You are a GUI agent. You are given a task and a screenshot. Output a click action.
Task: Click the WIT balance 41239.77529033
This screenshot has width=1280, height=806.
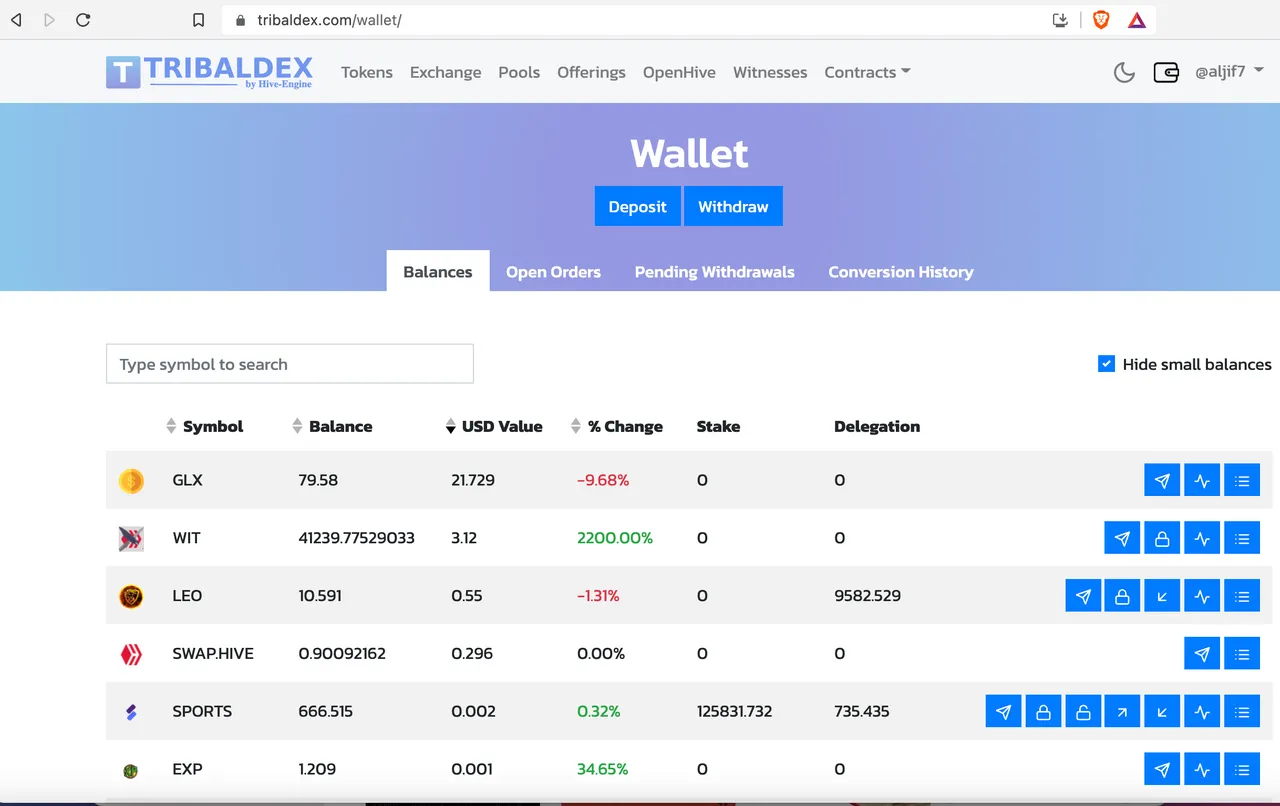click(x=357, y=538)
